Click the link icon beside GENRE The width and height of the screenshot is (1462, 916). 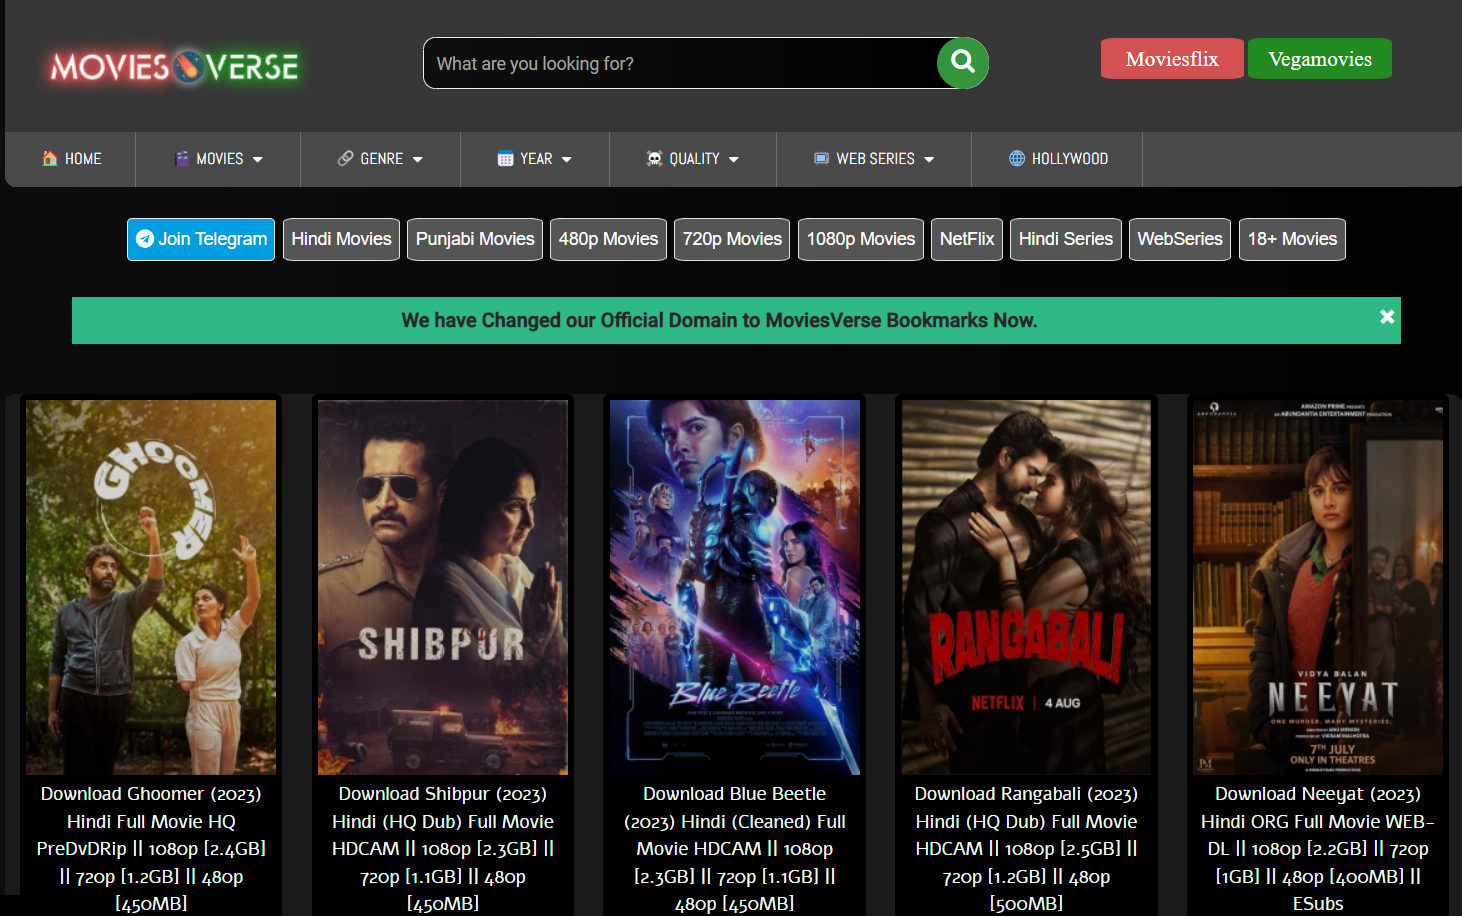[x=346, y=158]
